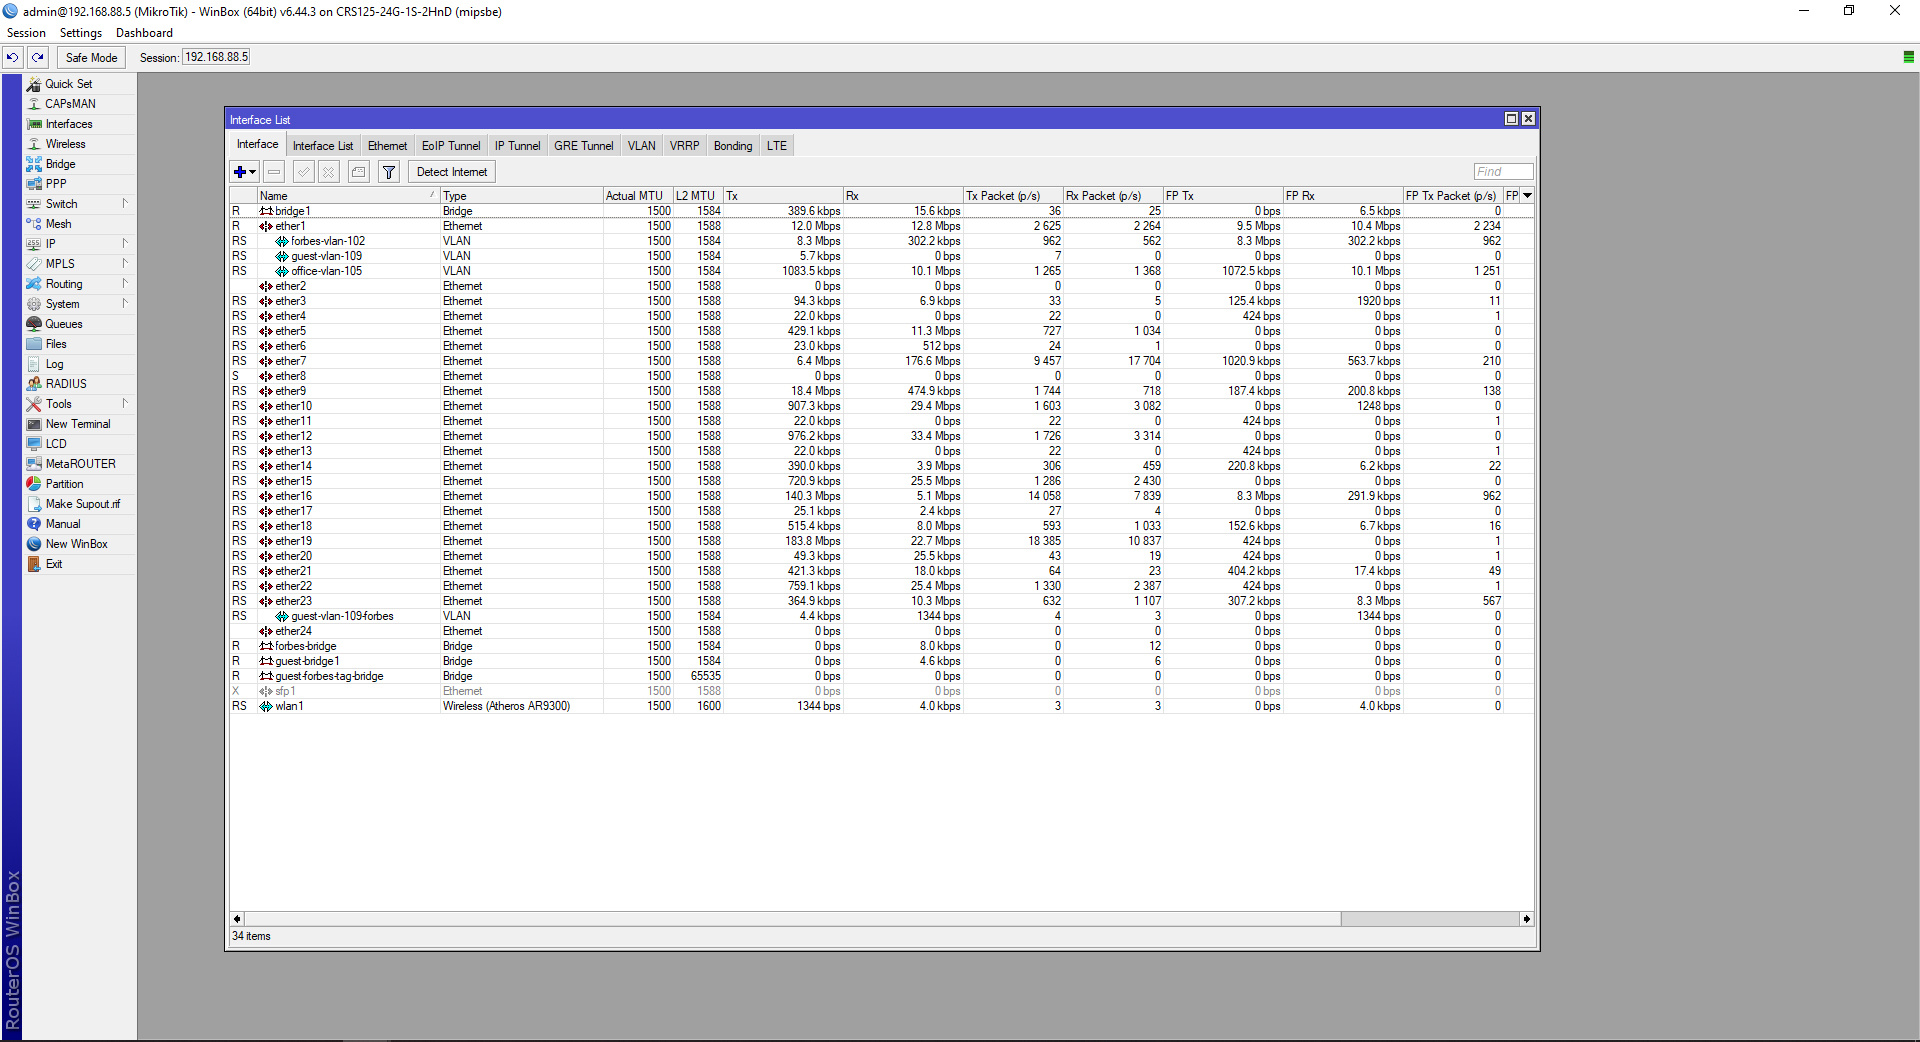Screen dimensions: 1920x1042
Task: Click the Redo arrow in the toolbar
Action: pos(38,58)
